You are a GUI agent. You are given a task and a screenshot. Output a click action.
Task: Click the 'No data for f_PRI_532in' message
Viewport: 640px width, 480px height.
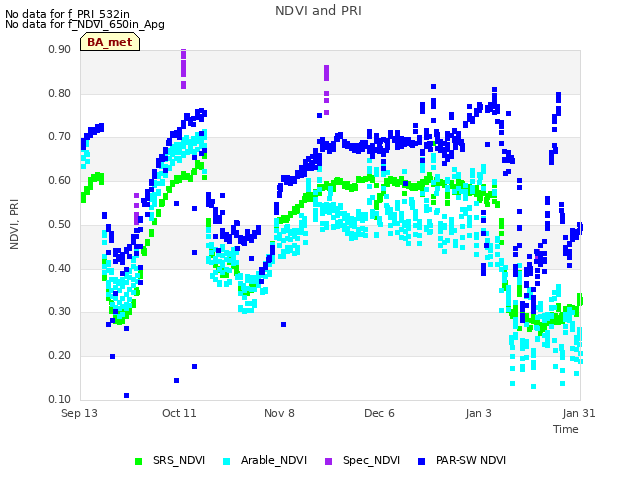tap(67, 14)
